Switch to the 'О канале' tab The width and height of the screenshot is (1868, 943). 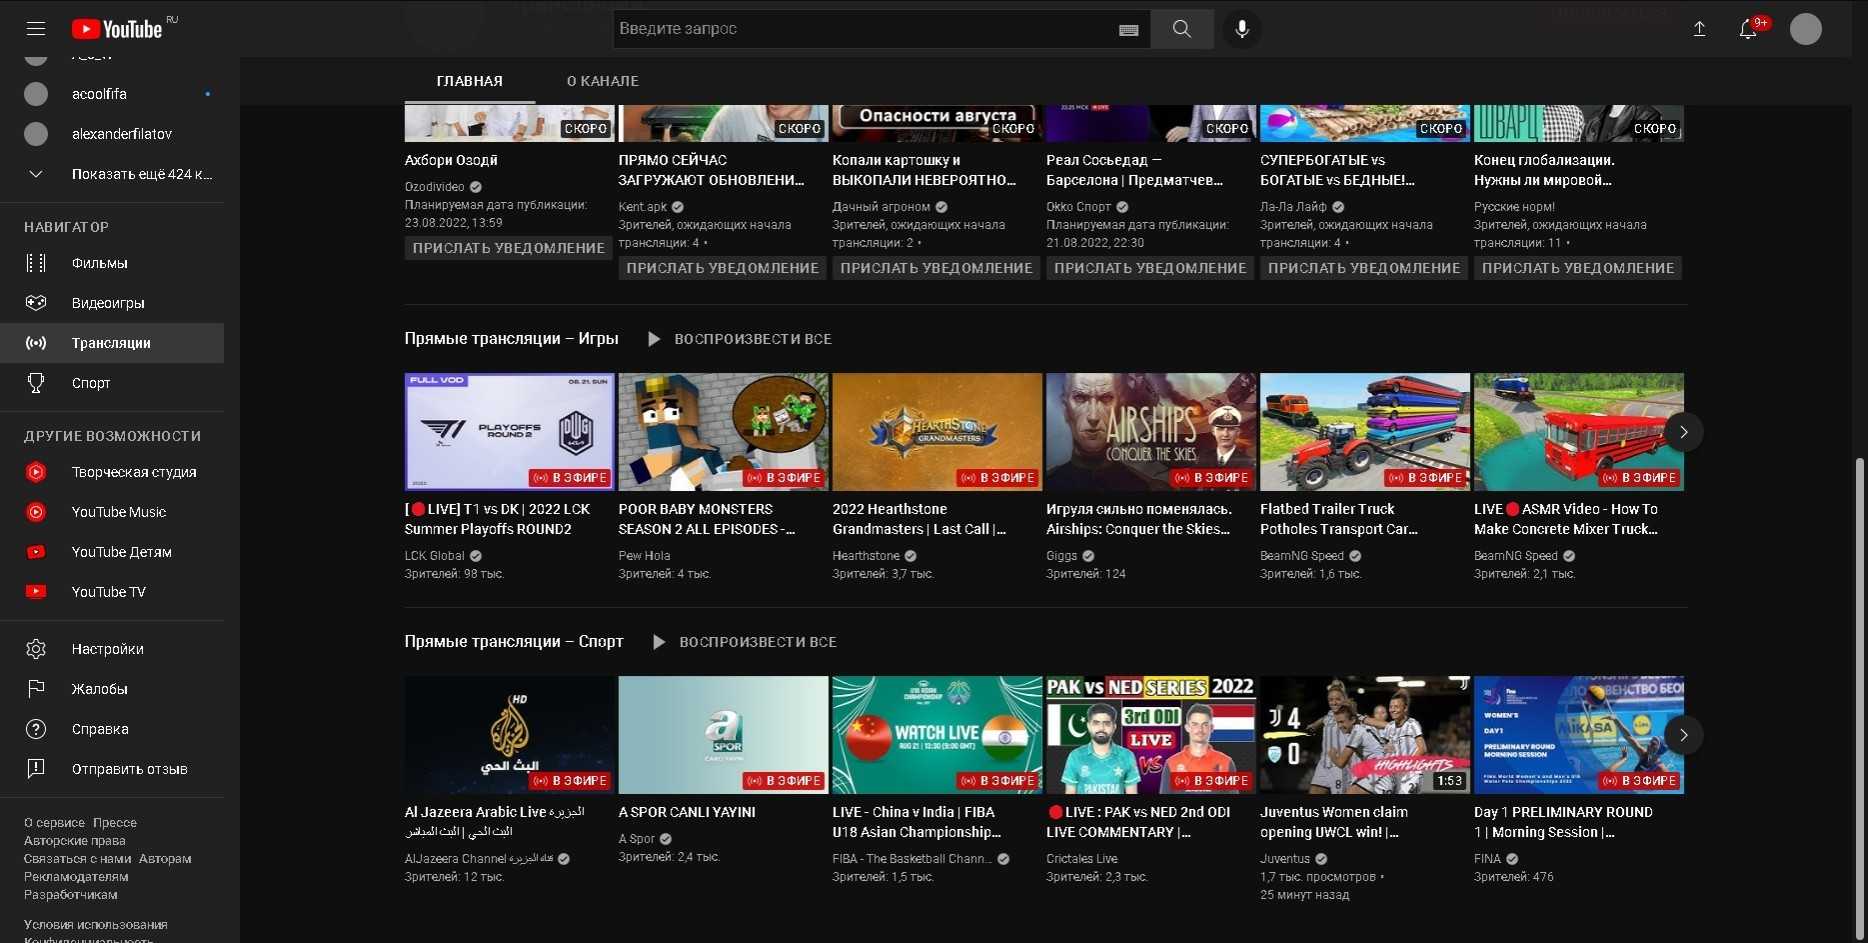[602, 81]
